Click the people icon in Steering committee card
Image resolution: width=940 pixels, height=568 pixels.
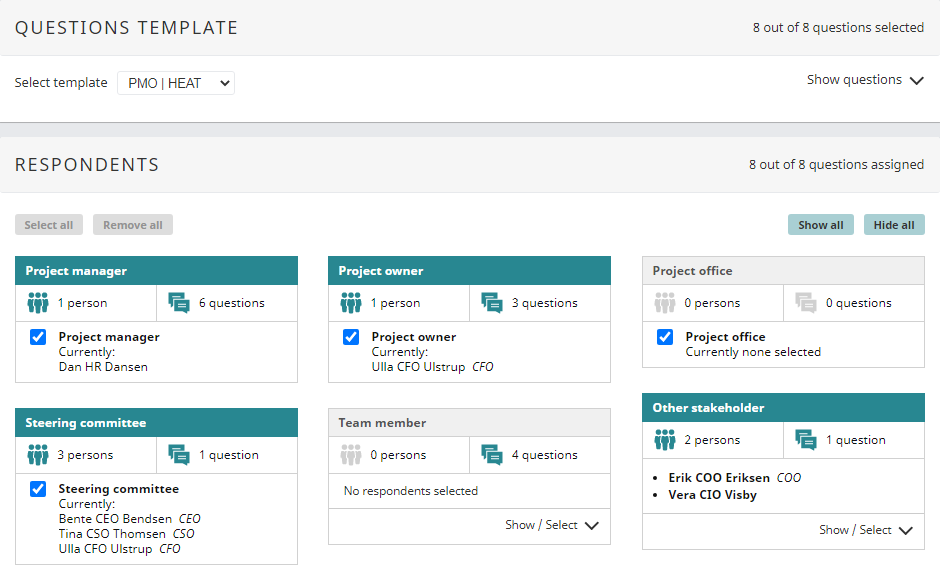click(x=38, y=455)
